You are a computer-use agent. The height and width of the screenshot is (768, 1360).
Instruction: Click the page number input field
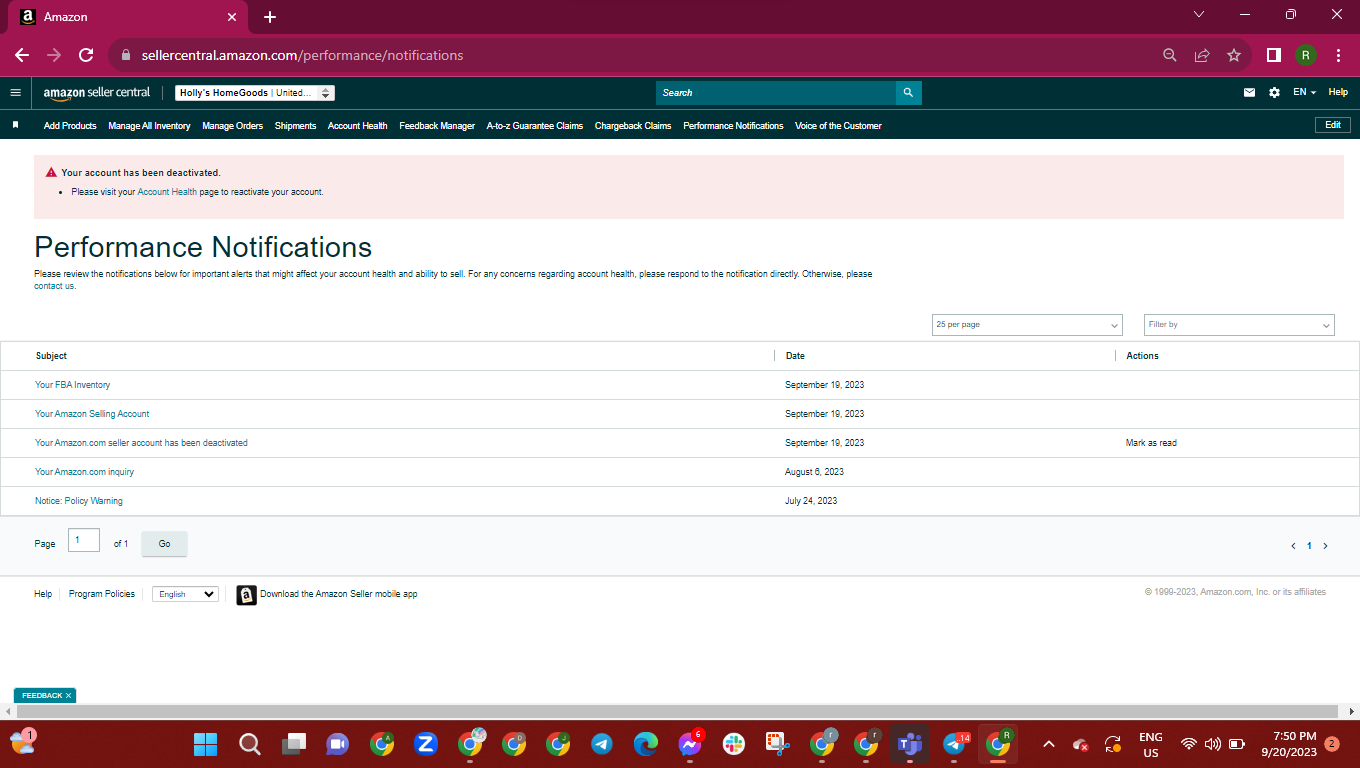click(x=84, y=540)
